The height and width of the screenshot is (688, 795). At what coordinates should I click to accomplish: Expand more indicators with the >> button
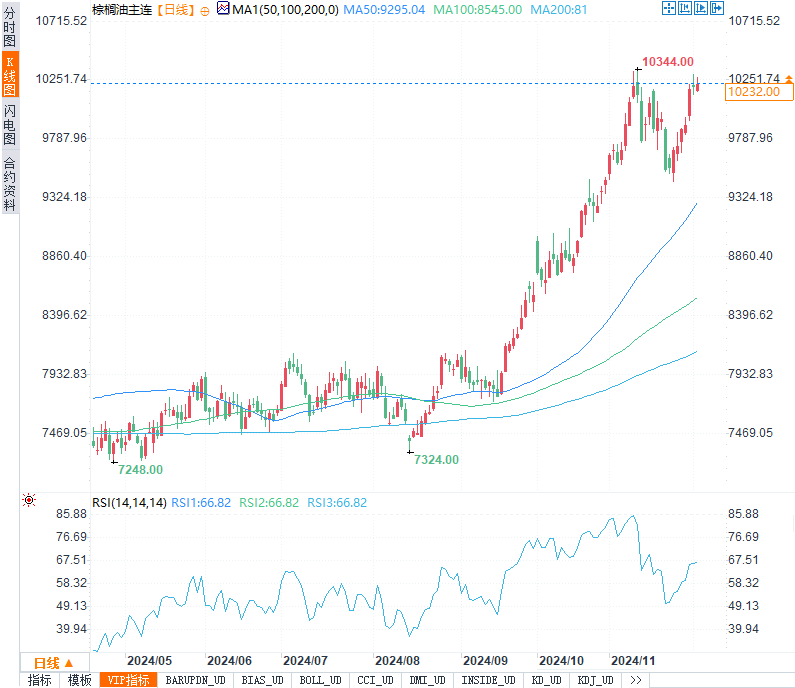635,680
